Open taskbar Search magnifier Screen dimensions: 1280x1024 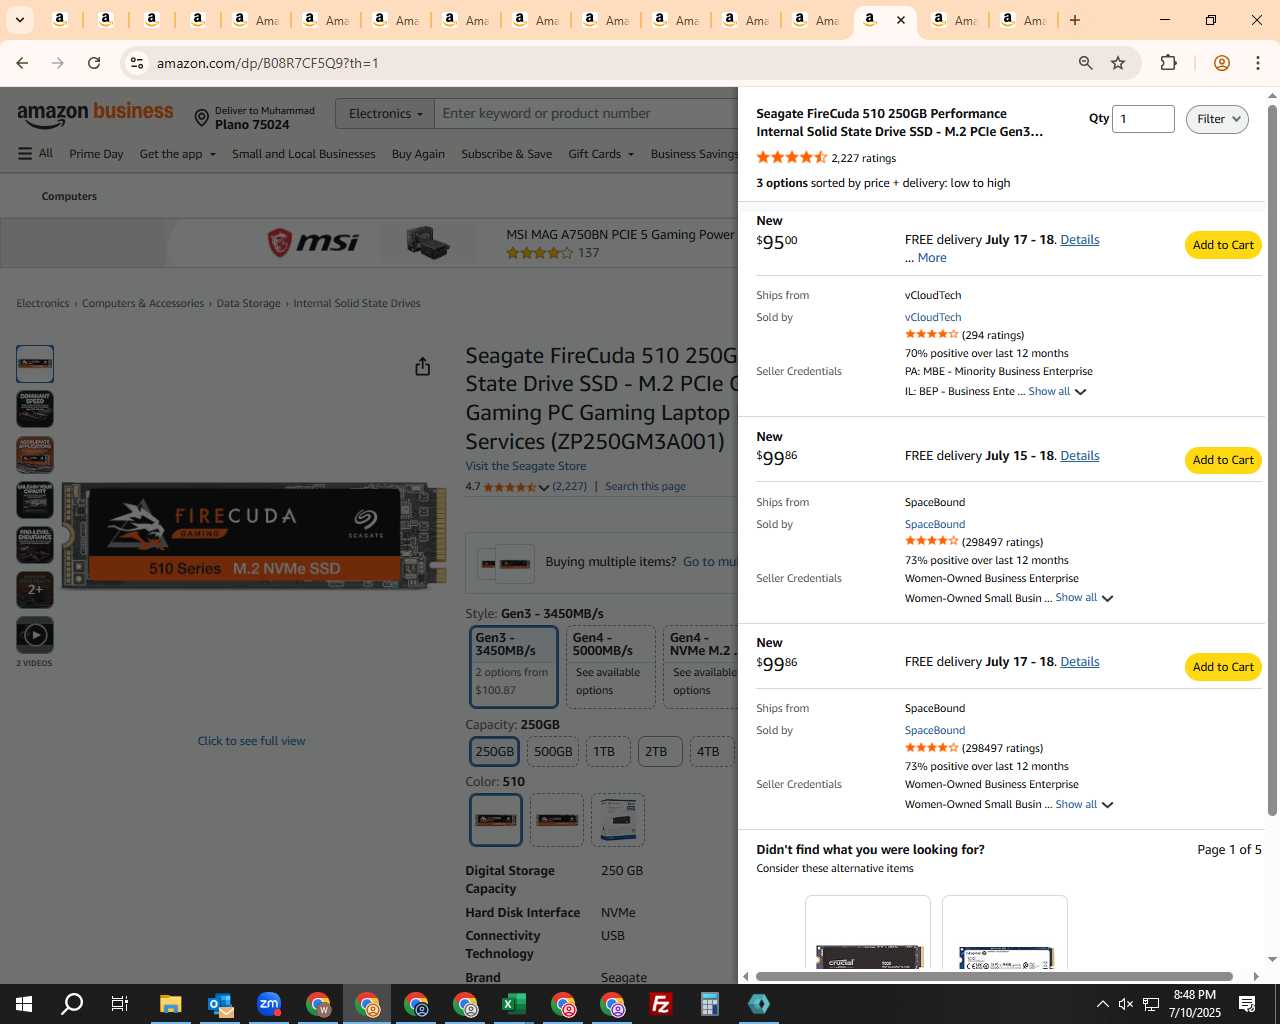pyautogui.click(x=72, y=1004)
